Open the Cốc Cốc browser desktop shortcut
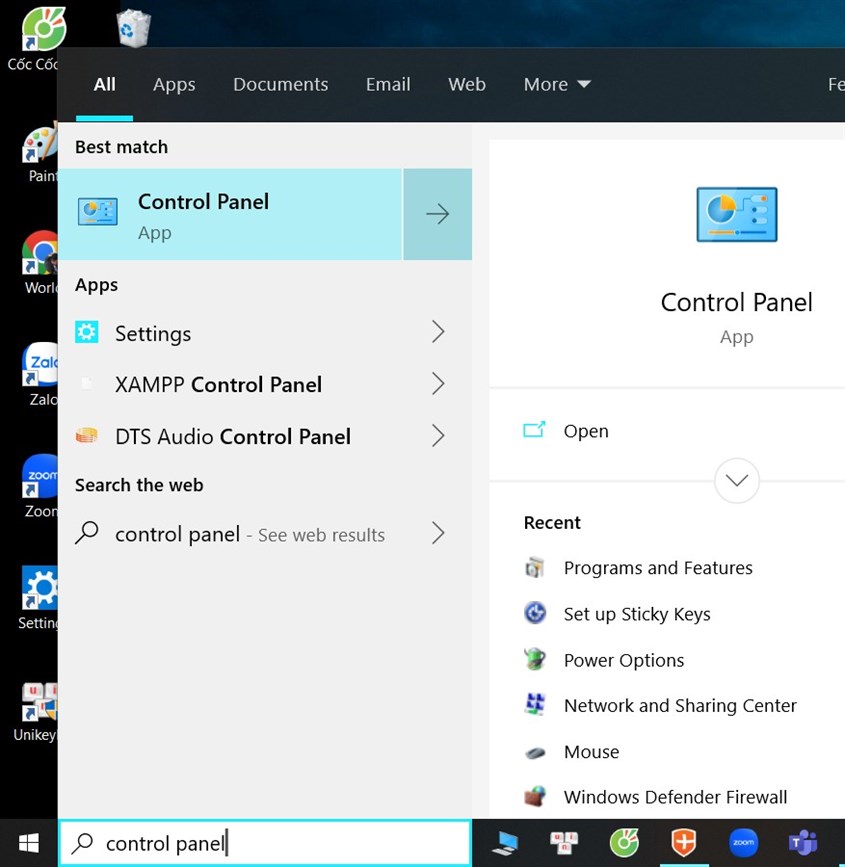Screen dimensions: 845x867 38,39
